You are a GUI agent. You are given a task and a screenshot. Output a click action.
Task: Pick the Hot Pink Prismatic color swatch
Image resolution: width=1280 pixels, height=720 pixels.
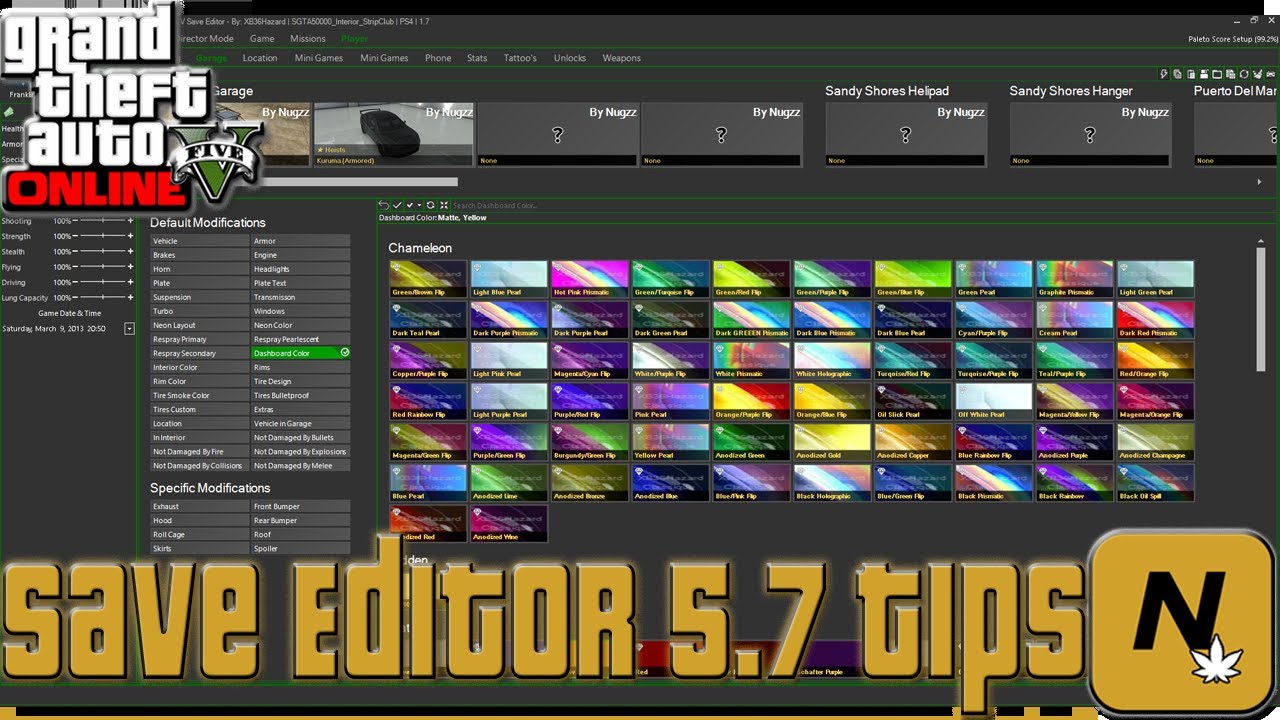(590, 279)
